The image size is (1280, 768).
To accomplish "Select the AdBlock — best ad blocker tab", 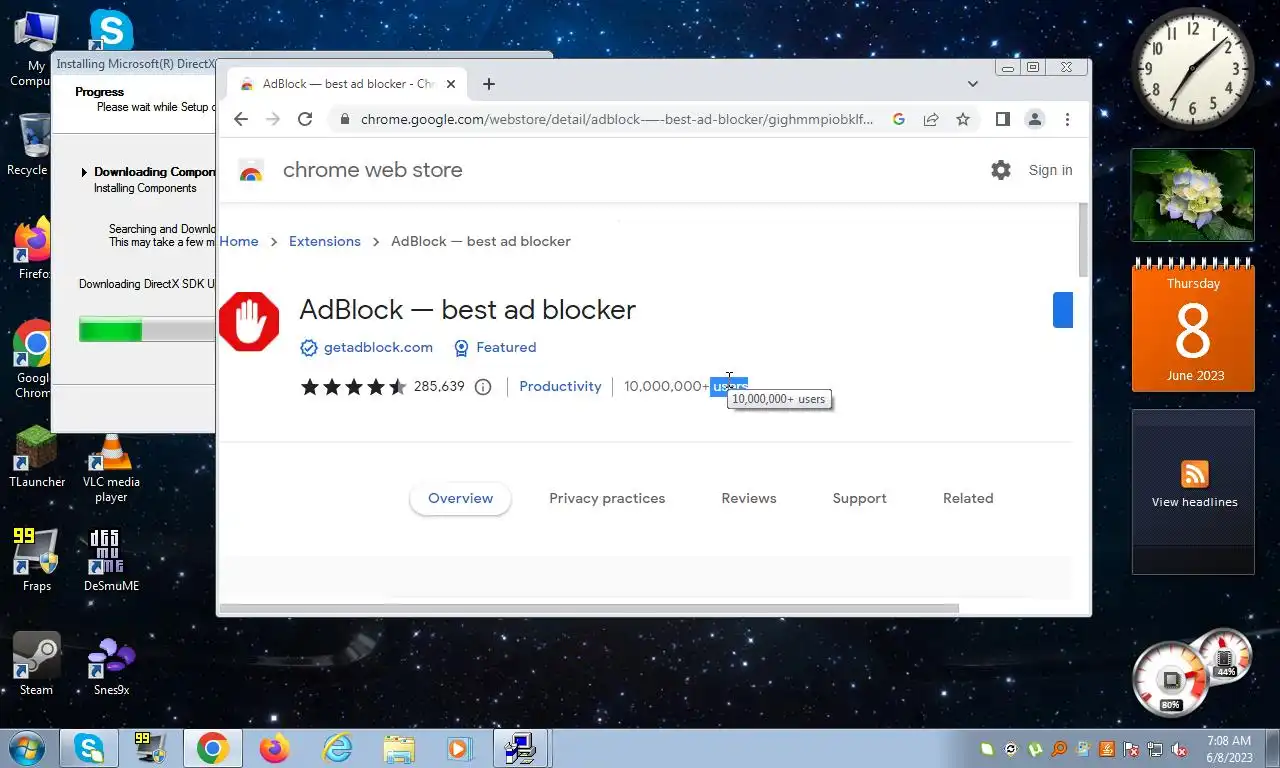I will [346, 84].
